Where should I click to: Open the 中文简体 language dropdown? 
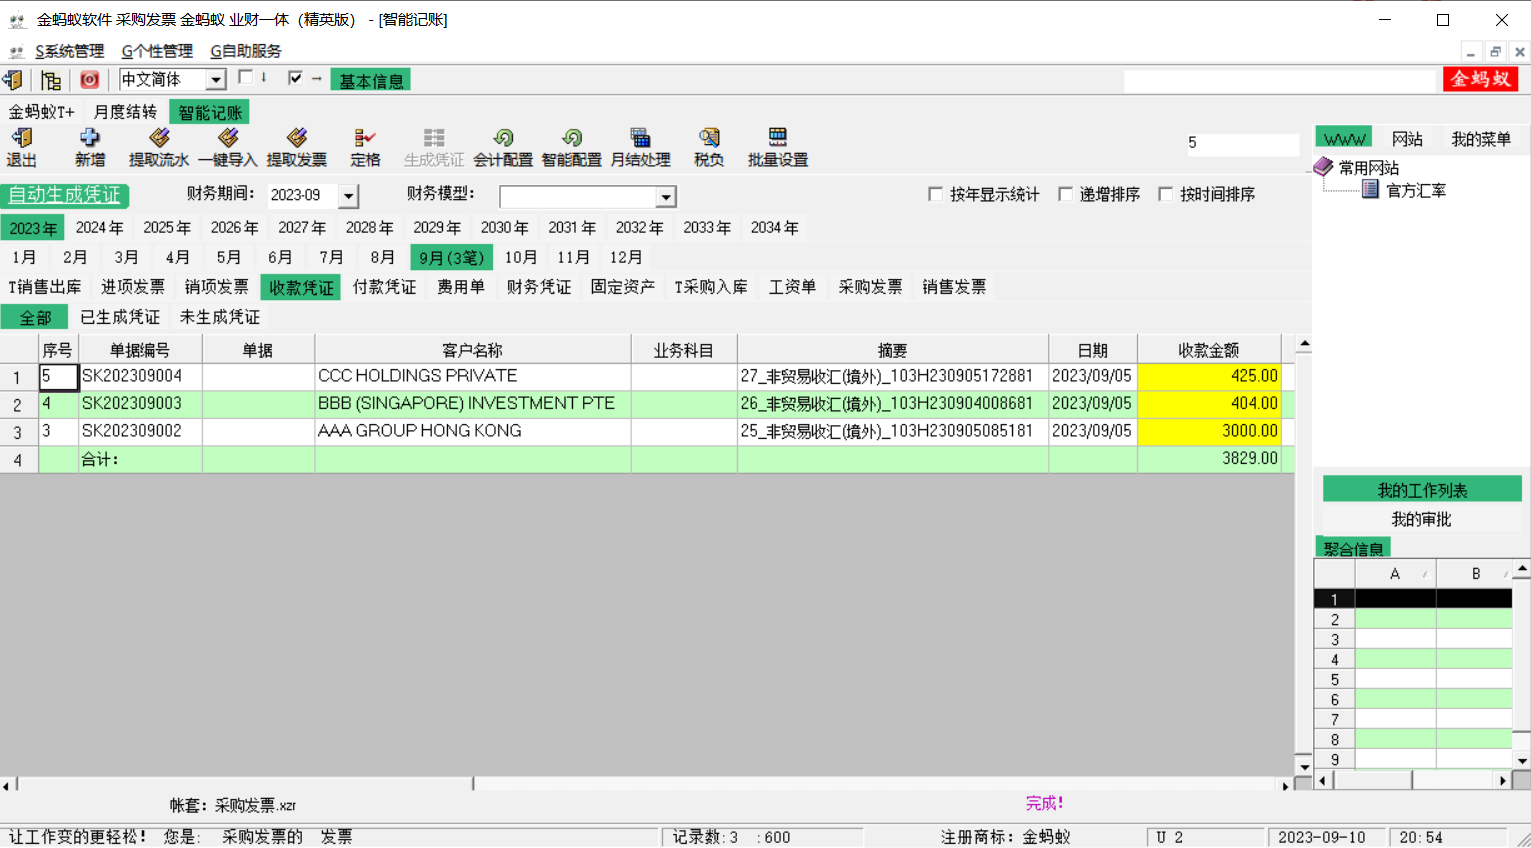click(216, 80)
